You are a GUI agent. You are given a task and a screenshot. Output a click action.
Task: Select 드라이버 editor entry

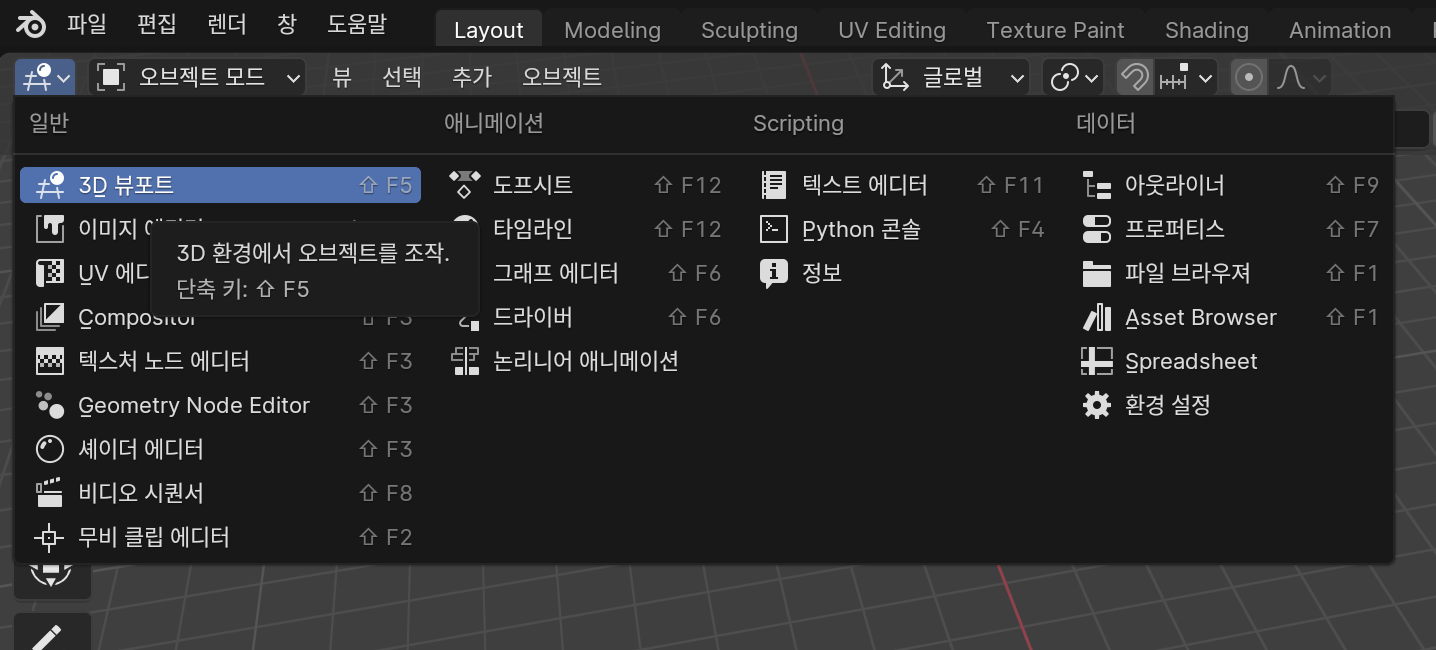[586, 317]
